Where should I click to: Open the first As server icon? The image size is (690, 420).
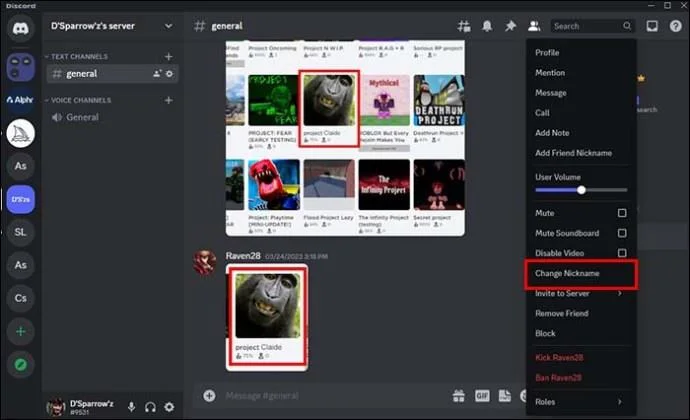(20, 166)
